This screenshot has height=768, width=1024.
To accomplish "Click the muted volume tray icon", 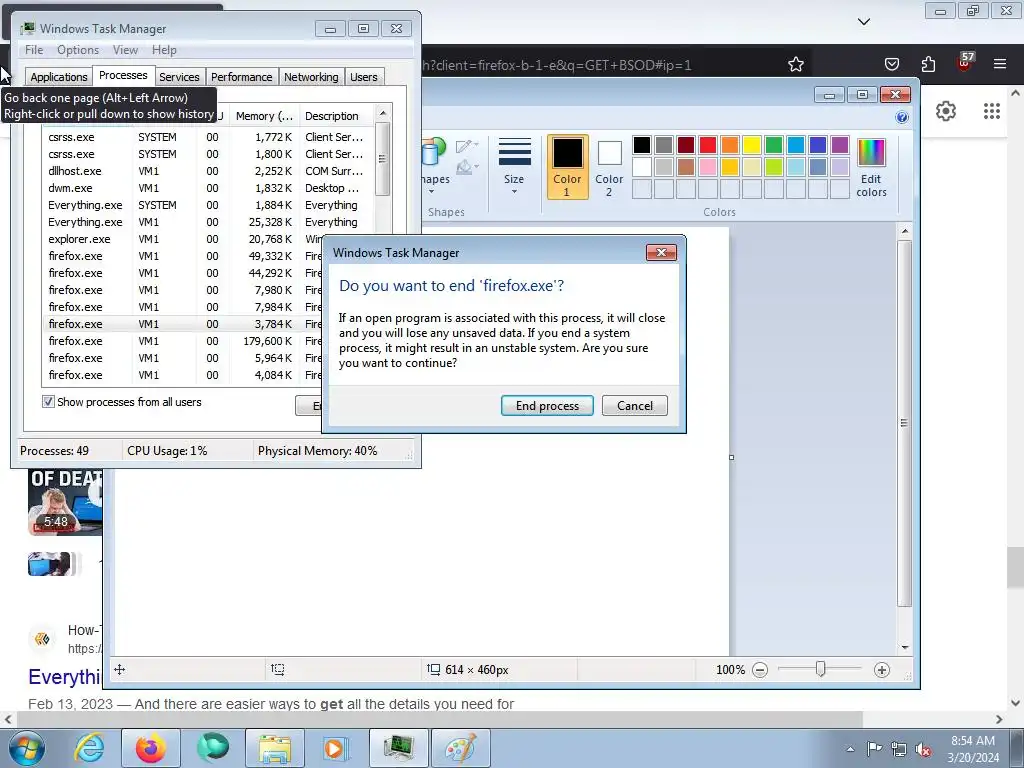I will tap(923, 749).
